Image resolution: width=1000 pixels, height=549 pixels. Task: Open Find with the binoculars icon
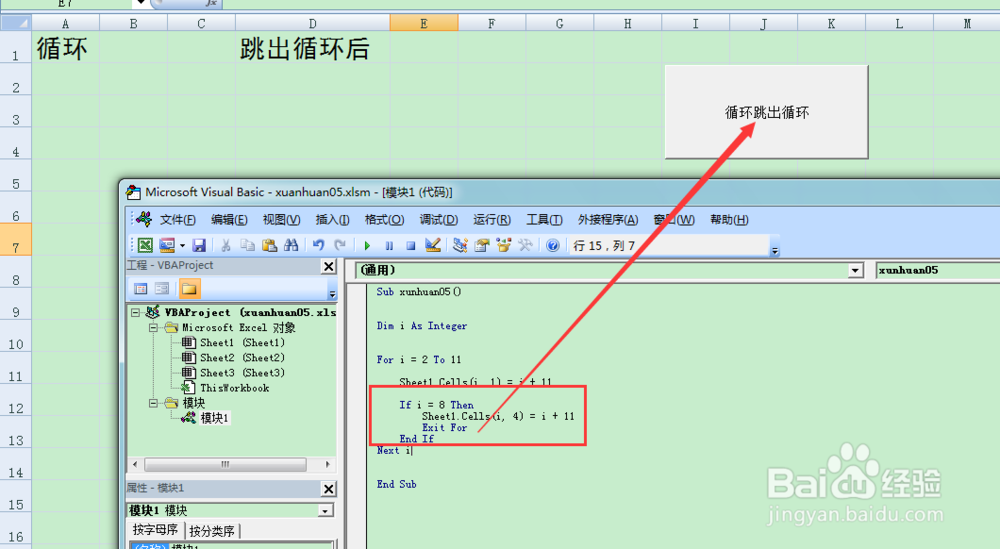(291, 245)
